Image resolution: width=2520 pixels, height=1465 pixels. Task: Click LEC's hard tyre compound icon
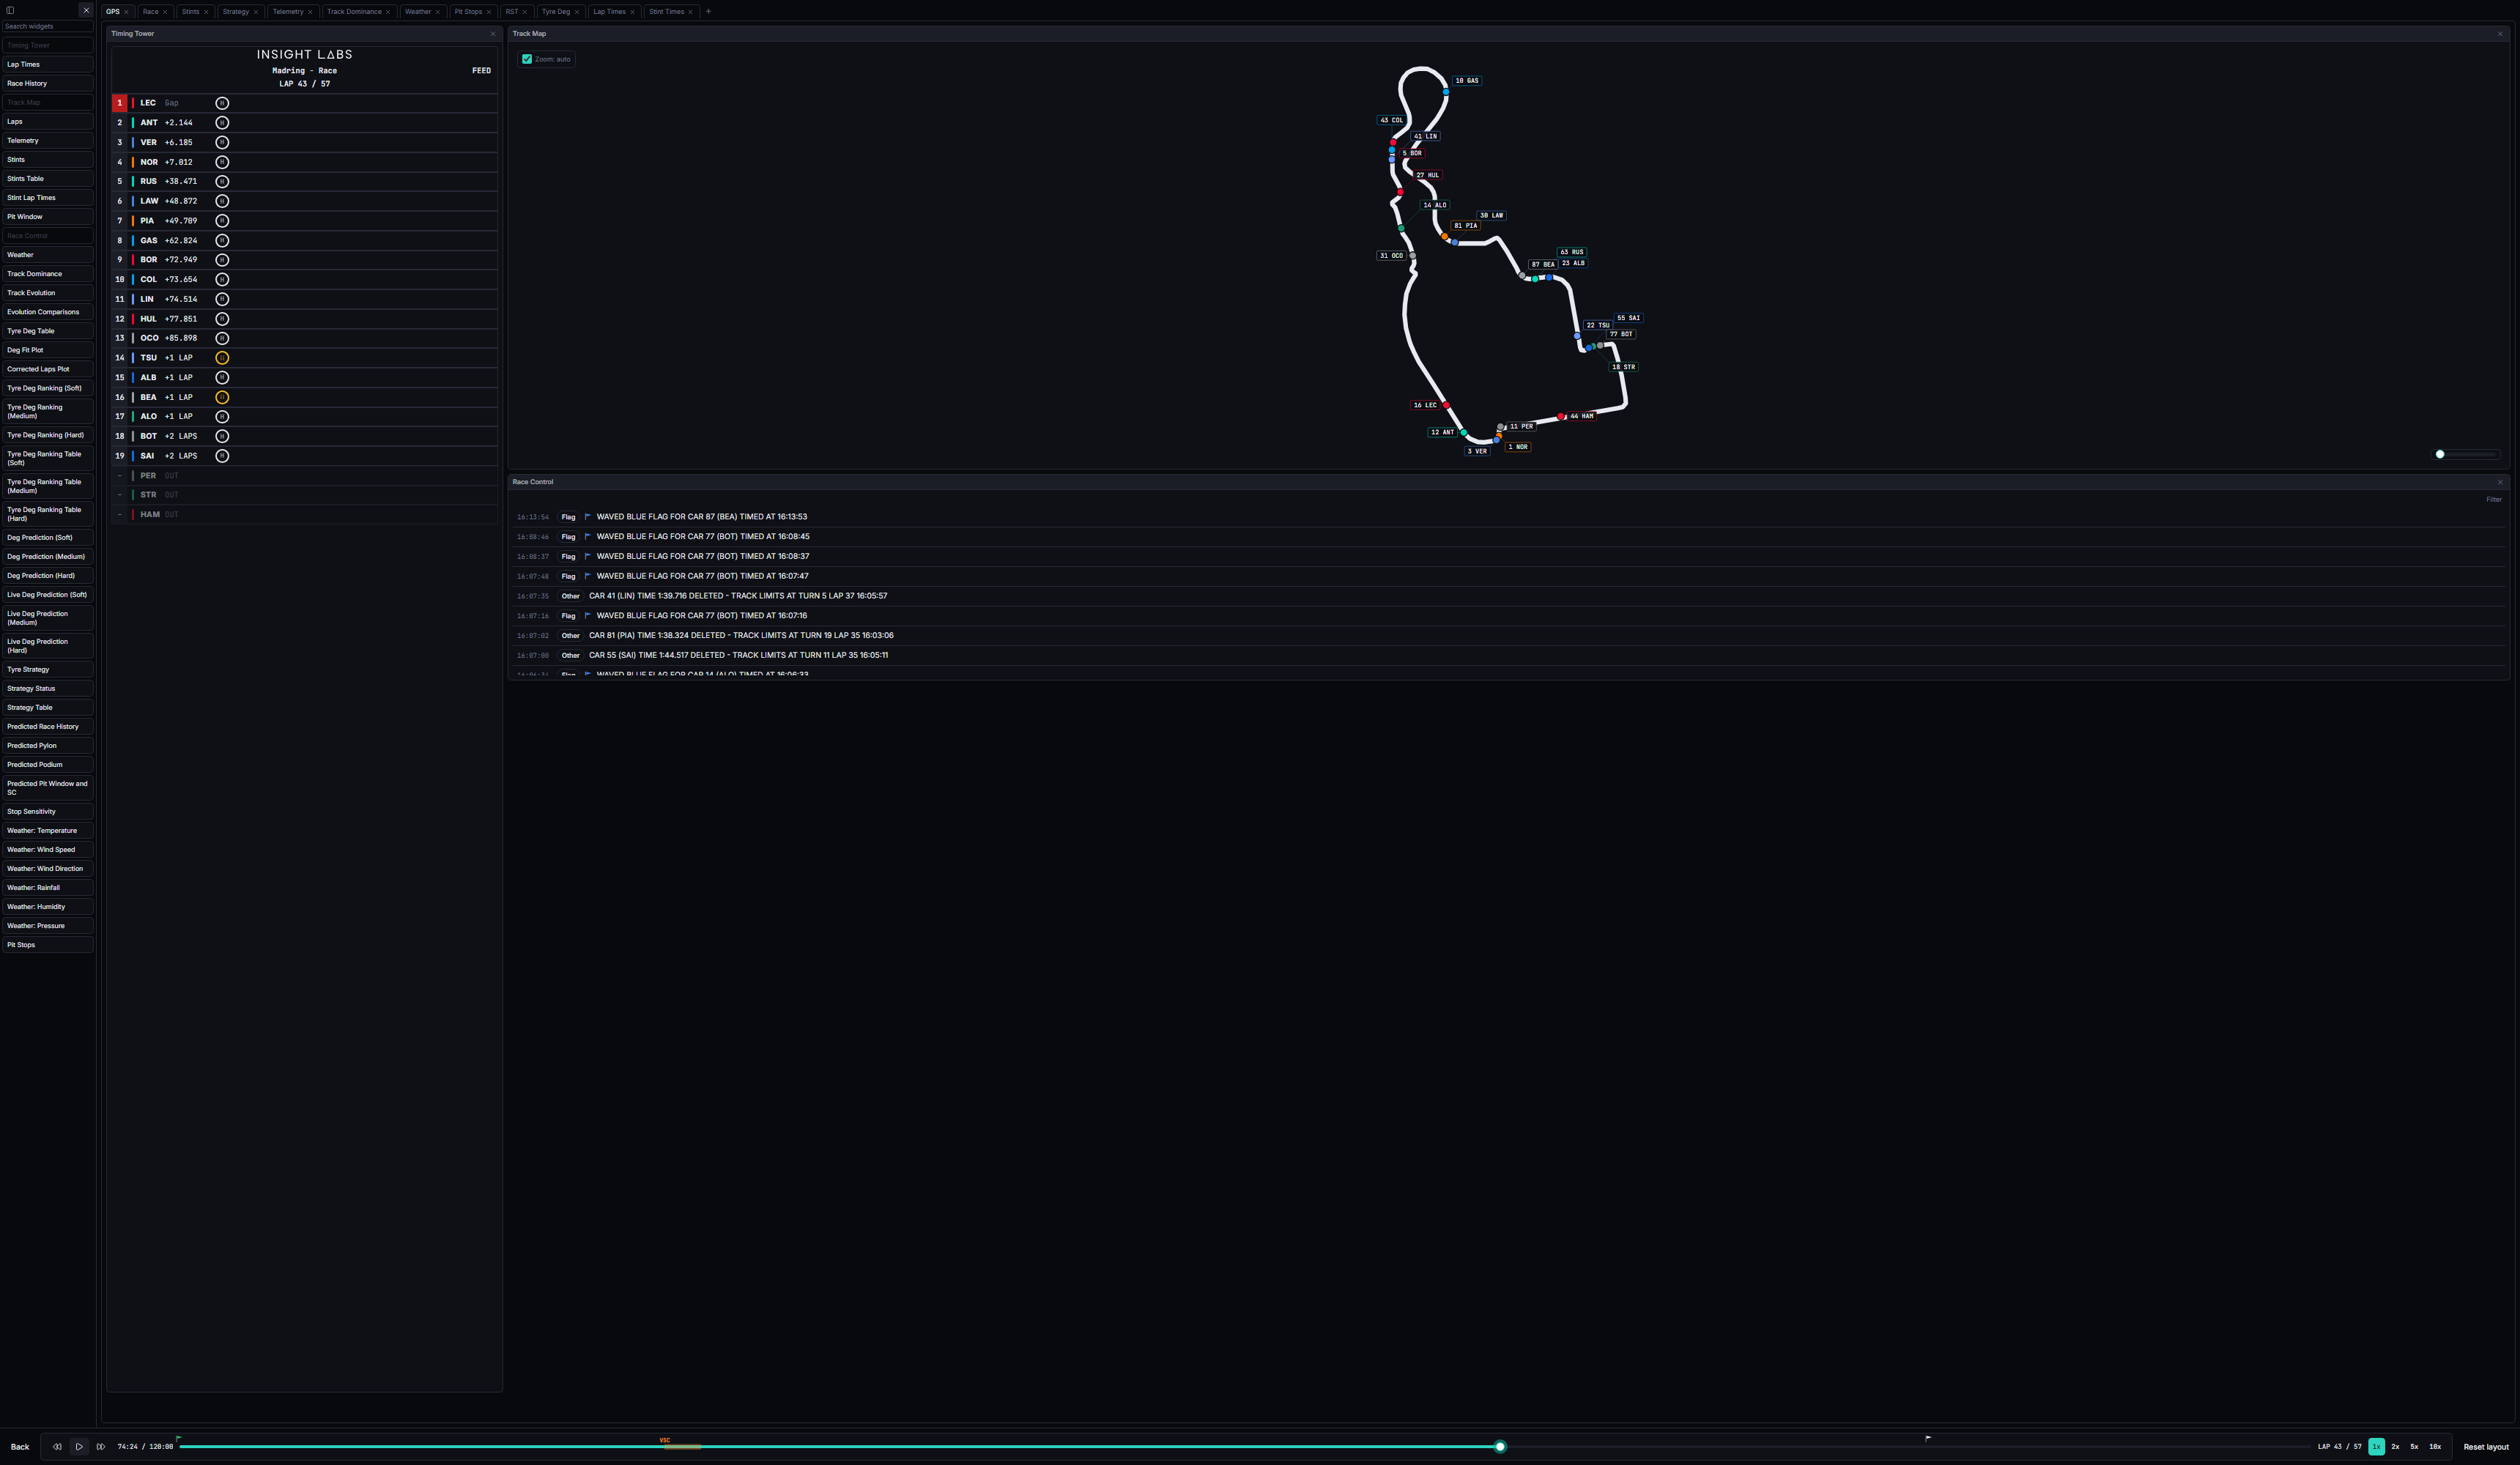tap(222, 103)
